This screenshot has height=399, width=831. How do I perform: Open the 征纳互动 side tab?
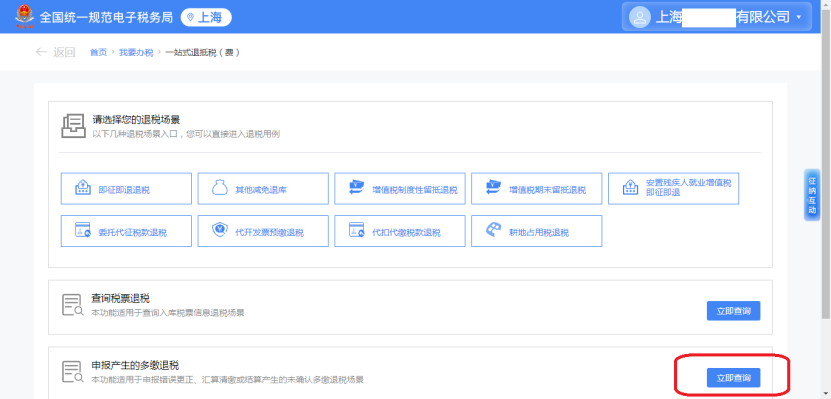pos(812,195)
